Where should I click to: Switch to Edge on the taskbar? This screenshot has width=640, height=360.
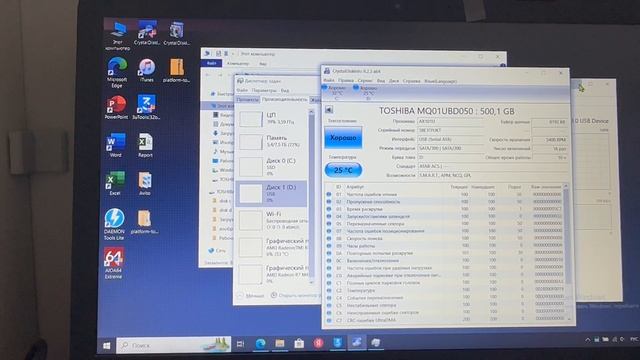pos(260,344)
